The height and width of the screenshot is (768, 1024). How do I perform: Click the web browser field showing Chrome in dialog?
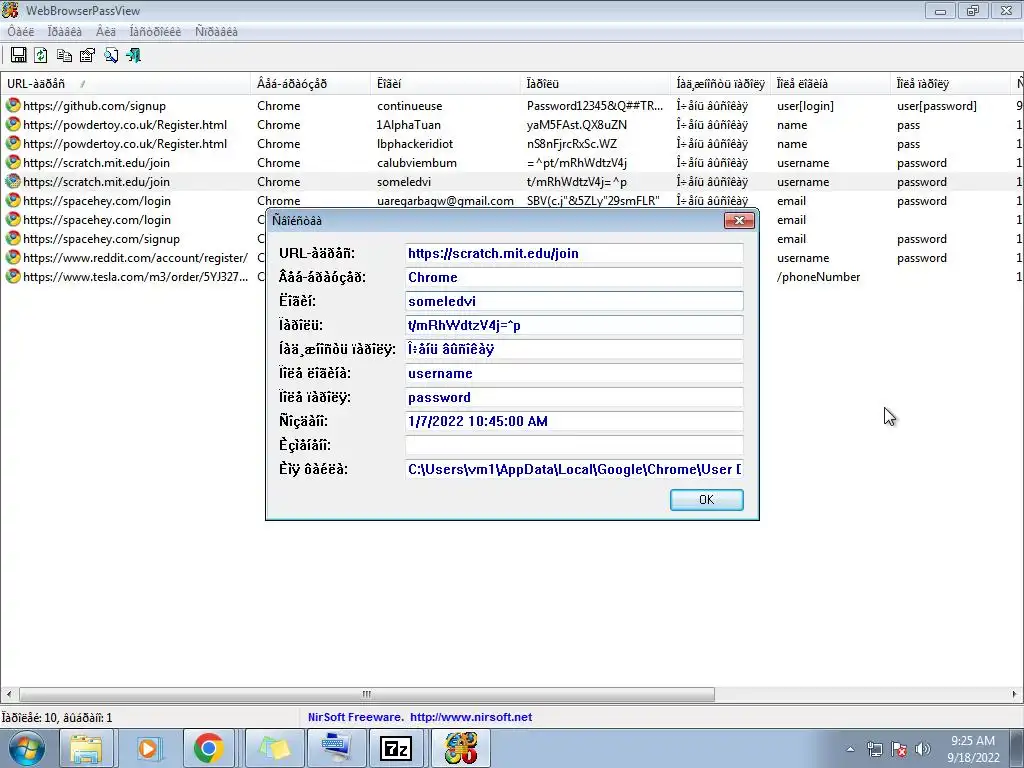point(574,277)
